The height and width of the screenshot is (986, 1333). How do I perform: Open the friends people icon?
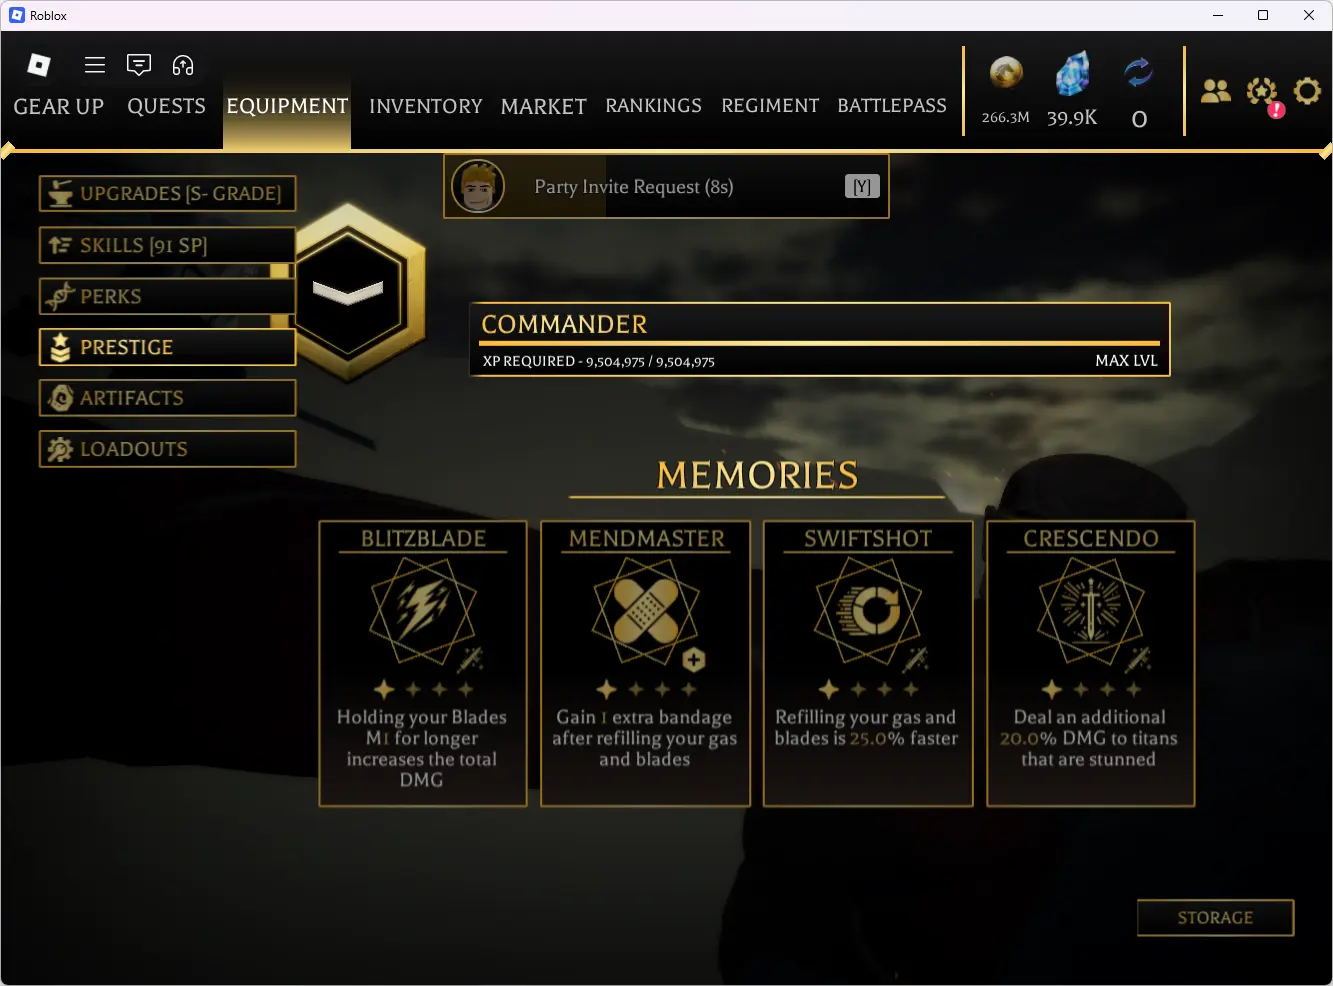point(1216,92)
